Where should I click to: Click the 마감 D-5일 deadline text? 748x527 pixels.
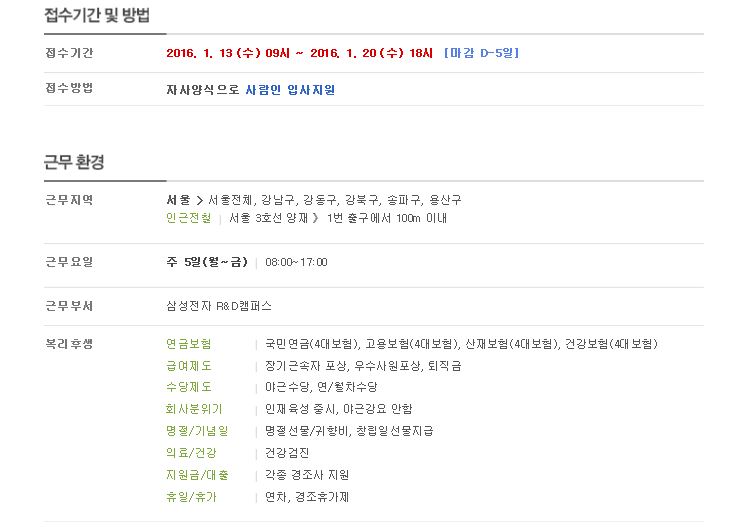pyautogui.click(x=481, y=53)
